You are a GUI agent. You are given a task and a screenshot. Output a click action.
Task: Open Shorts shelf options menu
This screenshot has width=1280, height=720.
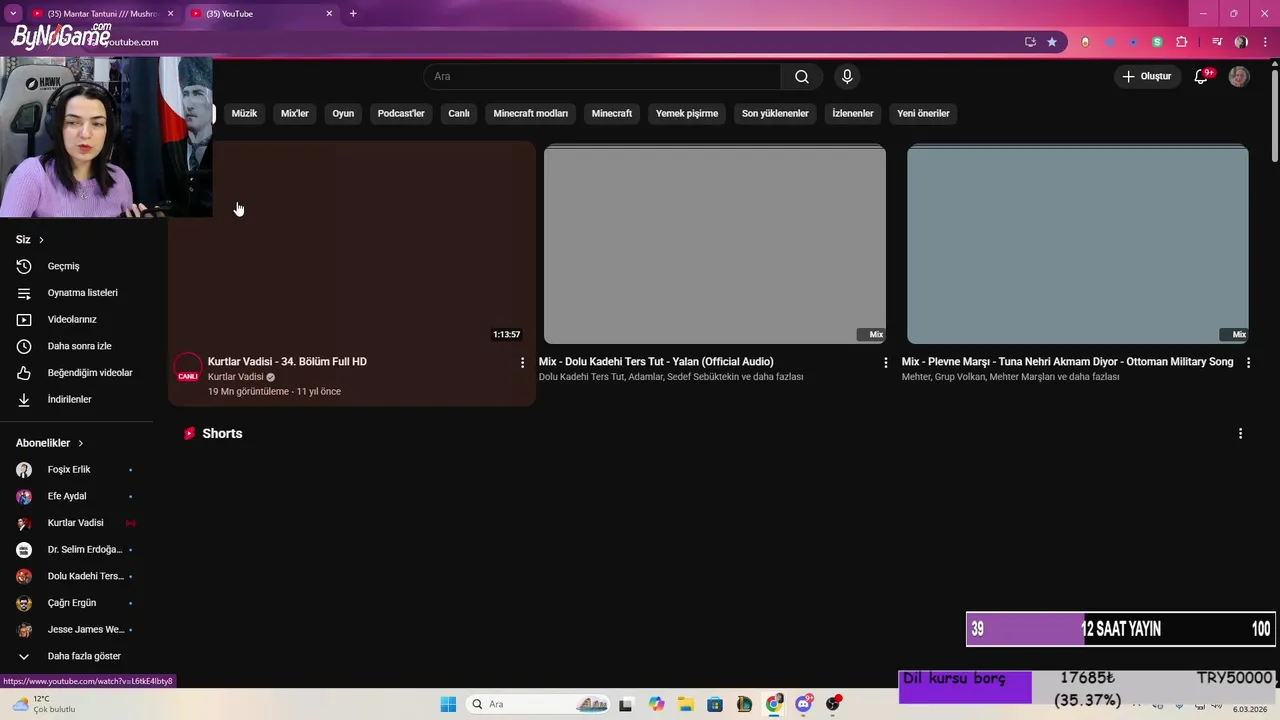click(1240, 434)
